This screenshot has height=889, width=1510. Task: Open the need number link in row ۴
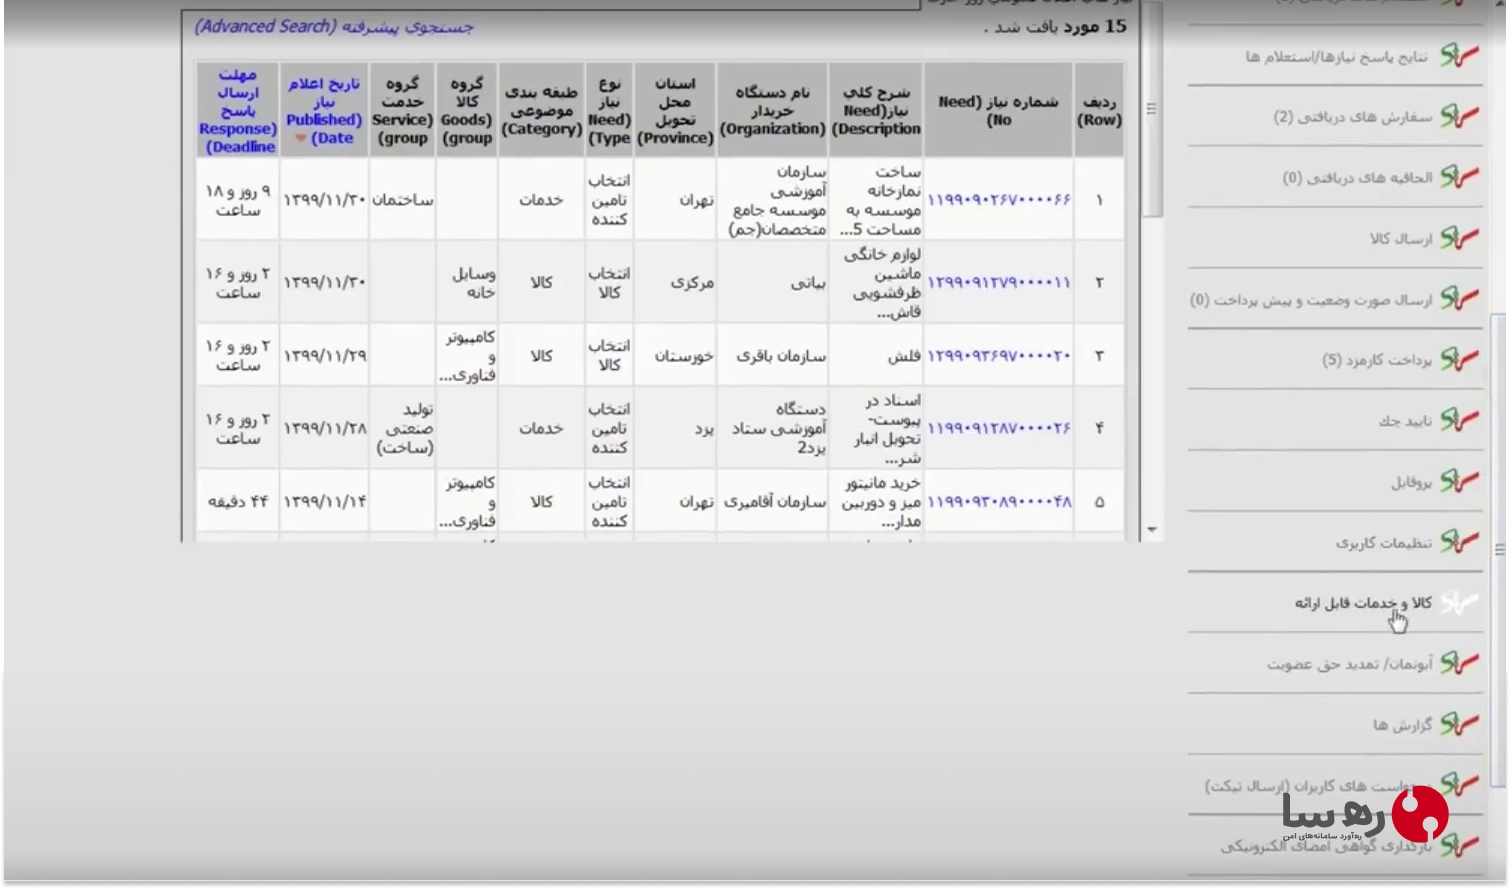tap(999, 429)
